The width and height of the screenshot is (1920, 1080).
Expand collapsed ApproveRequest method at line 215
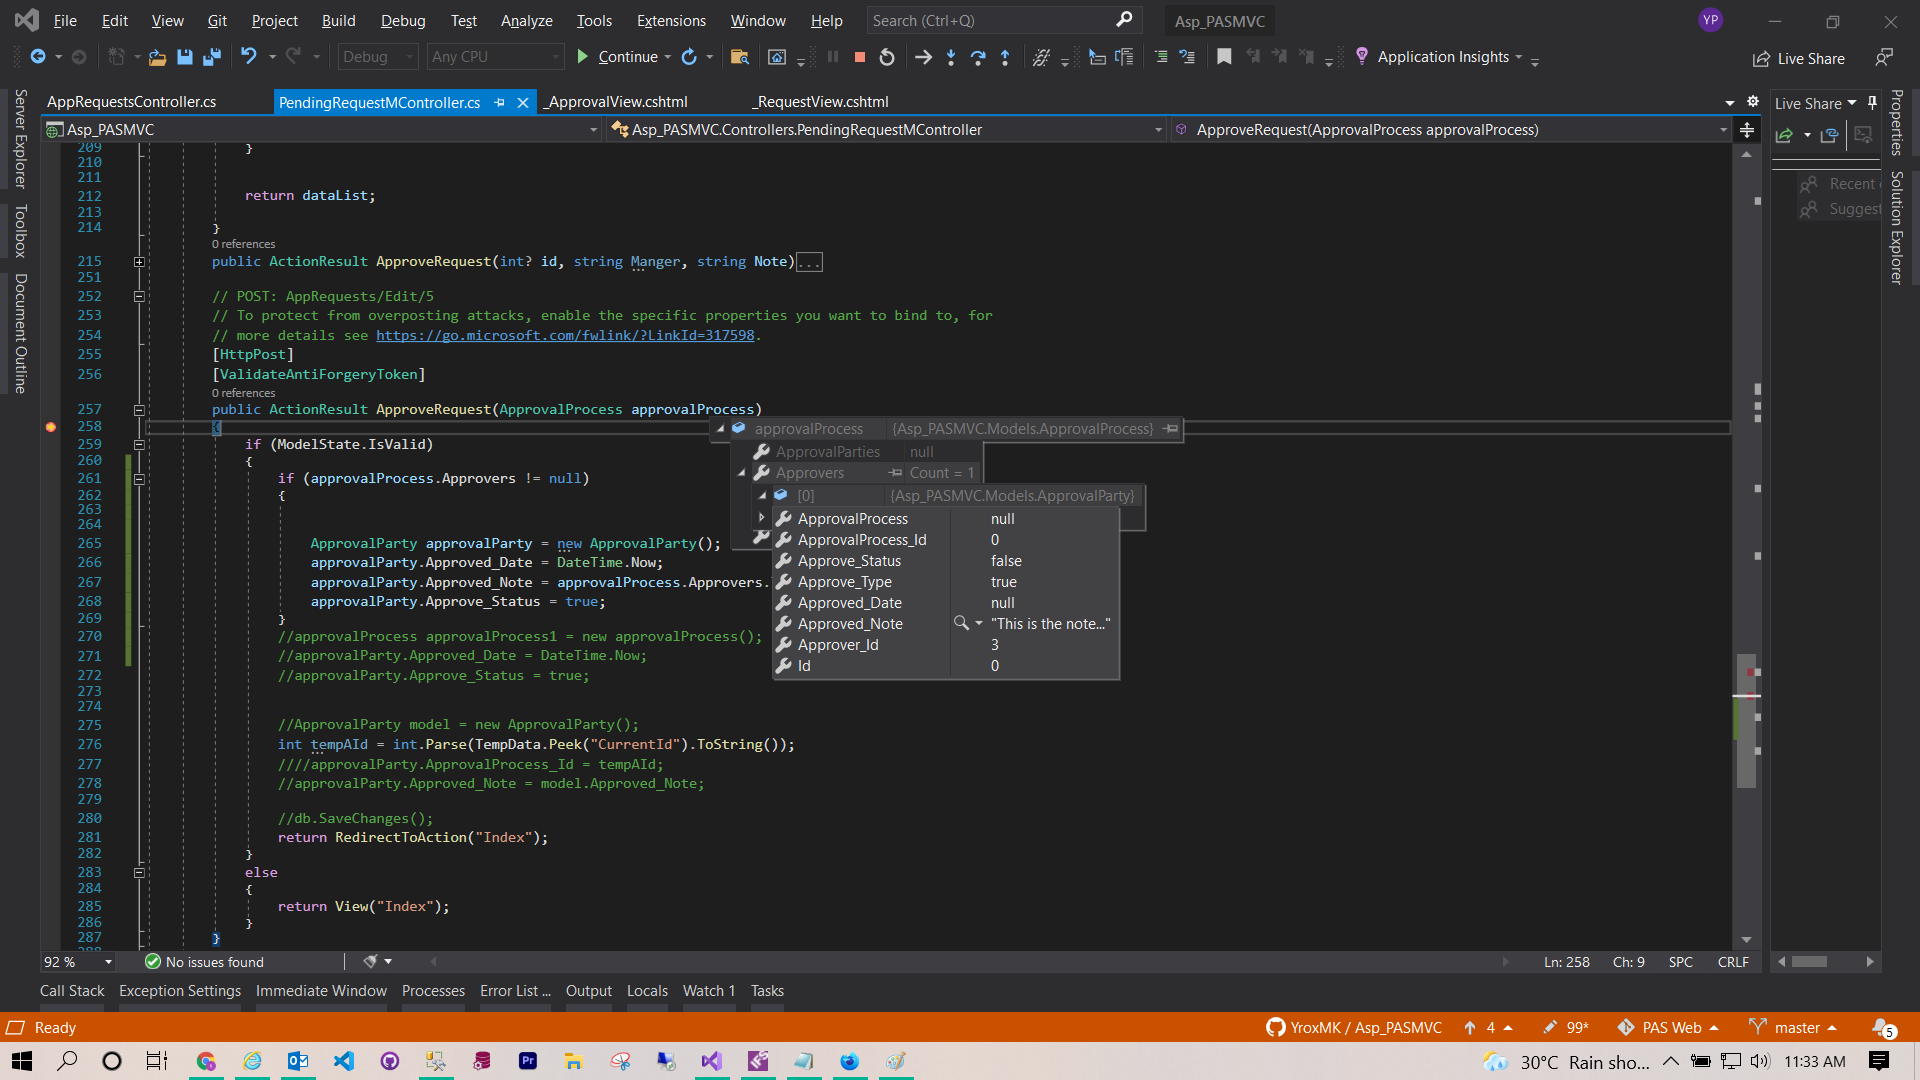pyautogui.click(x=139, y=262)
